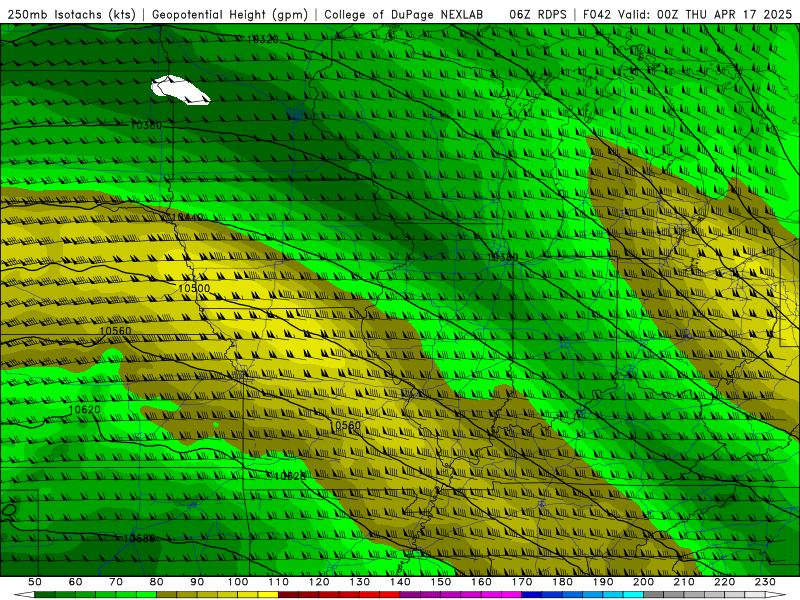Click the olive swatch starting at 80
Image resolution: width=800 pixels, height=600 pixels.
pos(167,595)
